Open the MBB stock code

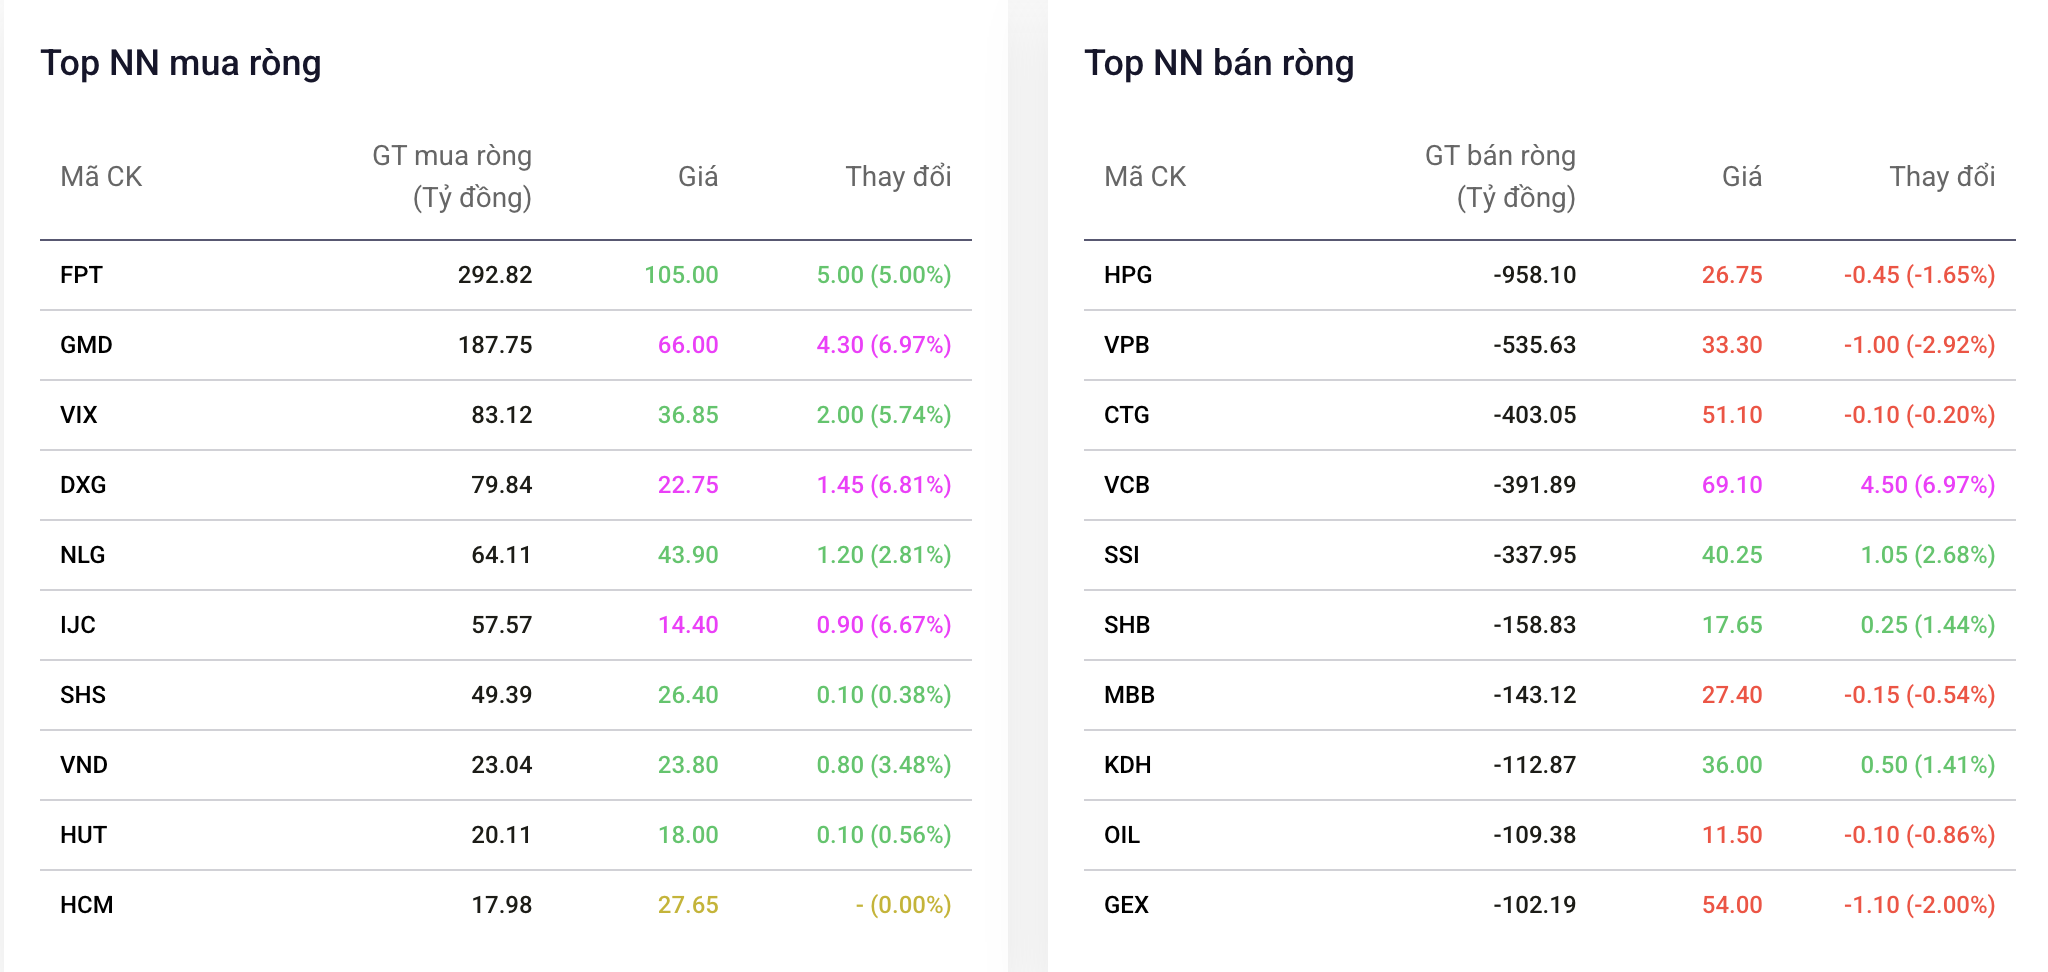(1130, 695)
